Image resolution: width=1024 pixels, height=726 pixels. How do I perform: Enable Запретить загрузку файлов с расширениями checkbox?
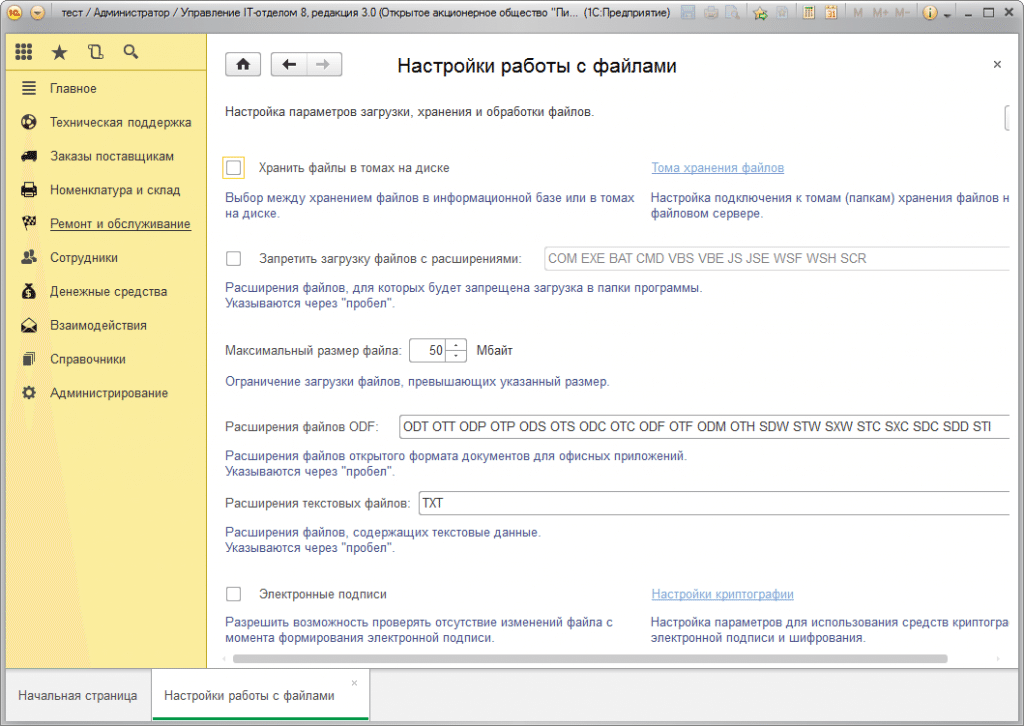233,259
